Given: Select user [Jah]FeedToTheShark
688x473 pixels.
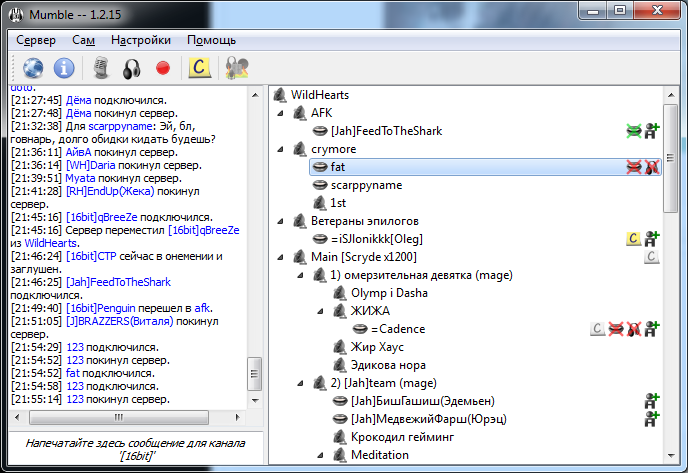Looking at the screenshot, I should point(386,131).
